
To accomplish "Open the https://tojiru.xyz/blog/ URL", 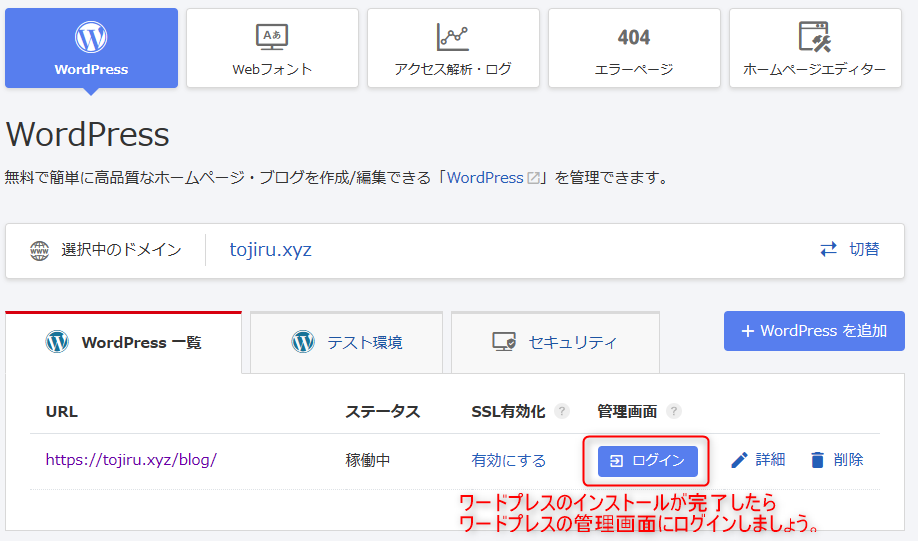I will tap(131, 460).
